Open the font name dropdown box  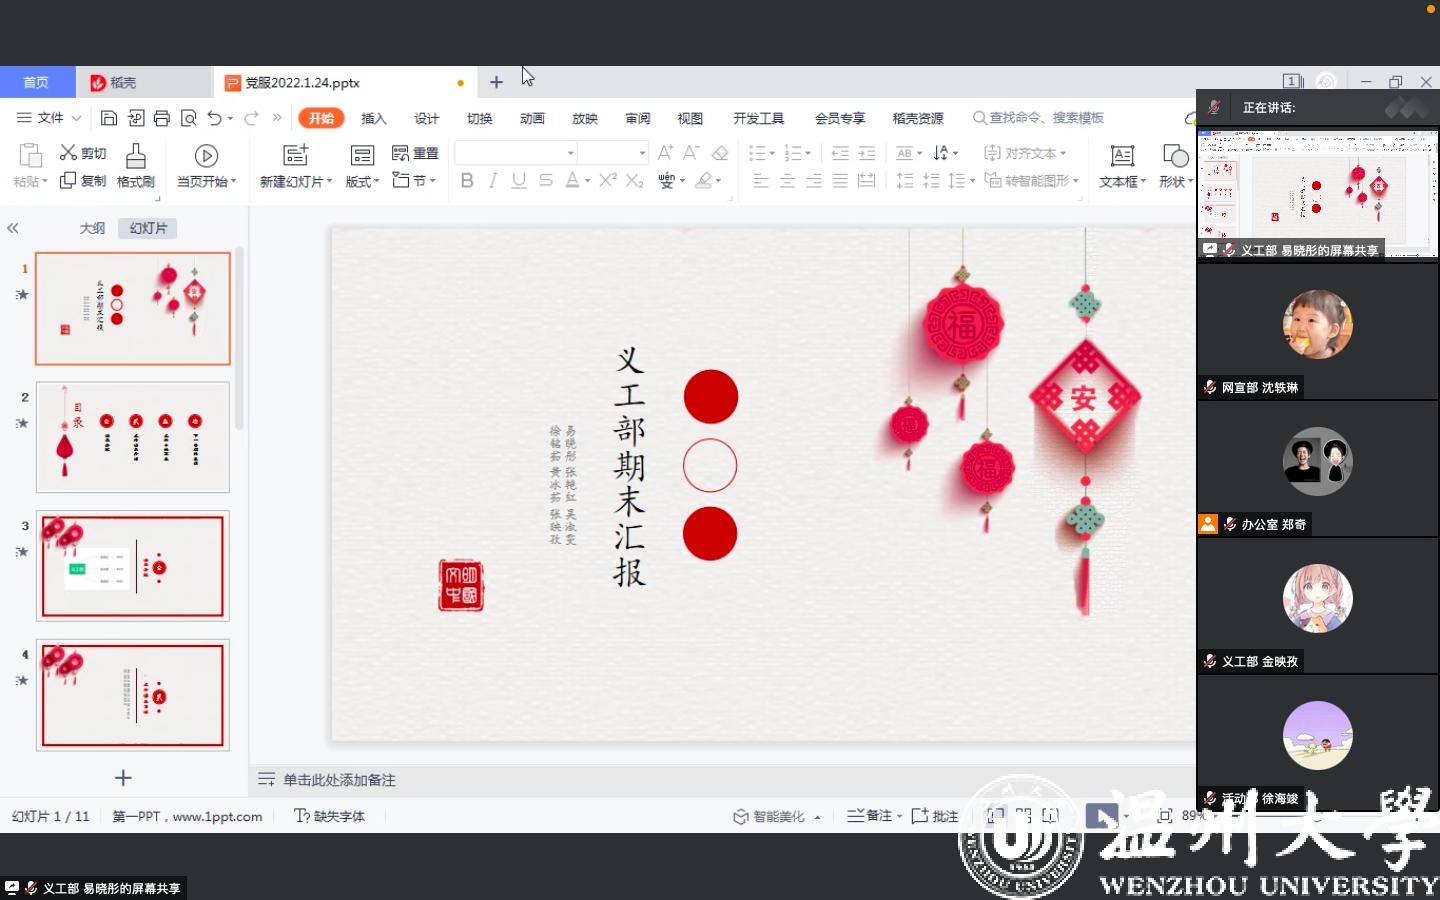coord(516,153)
